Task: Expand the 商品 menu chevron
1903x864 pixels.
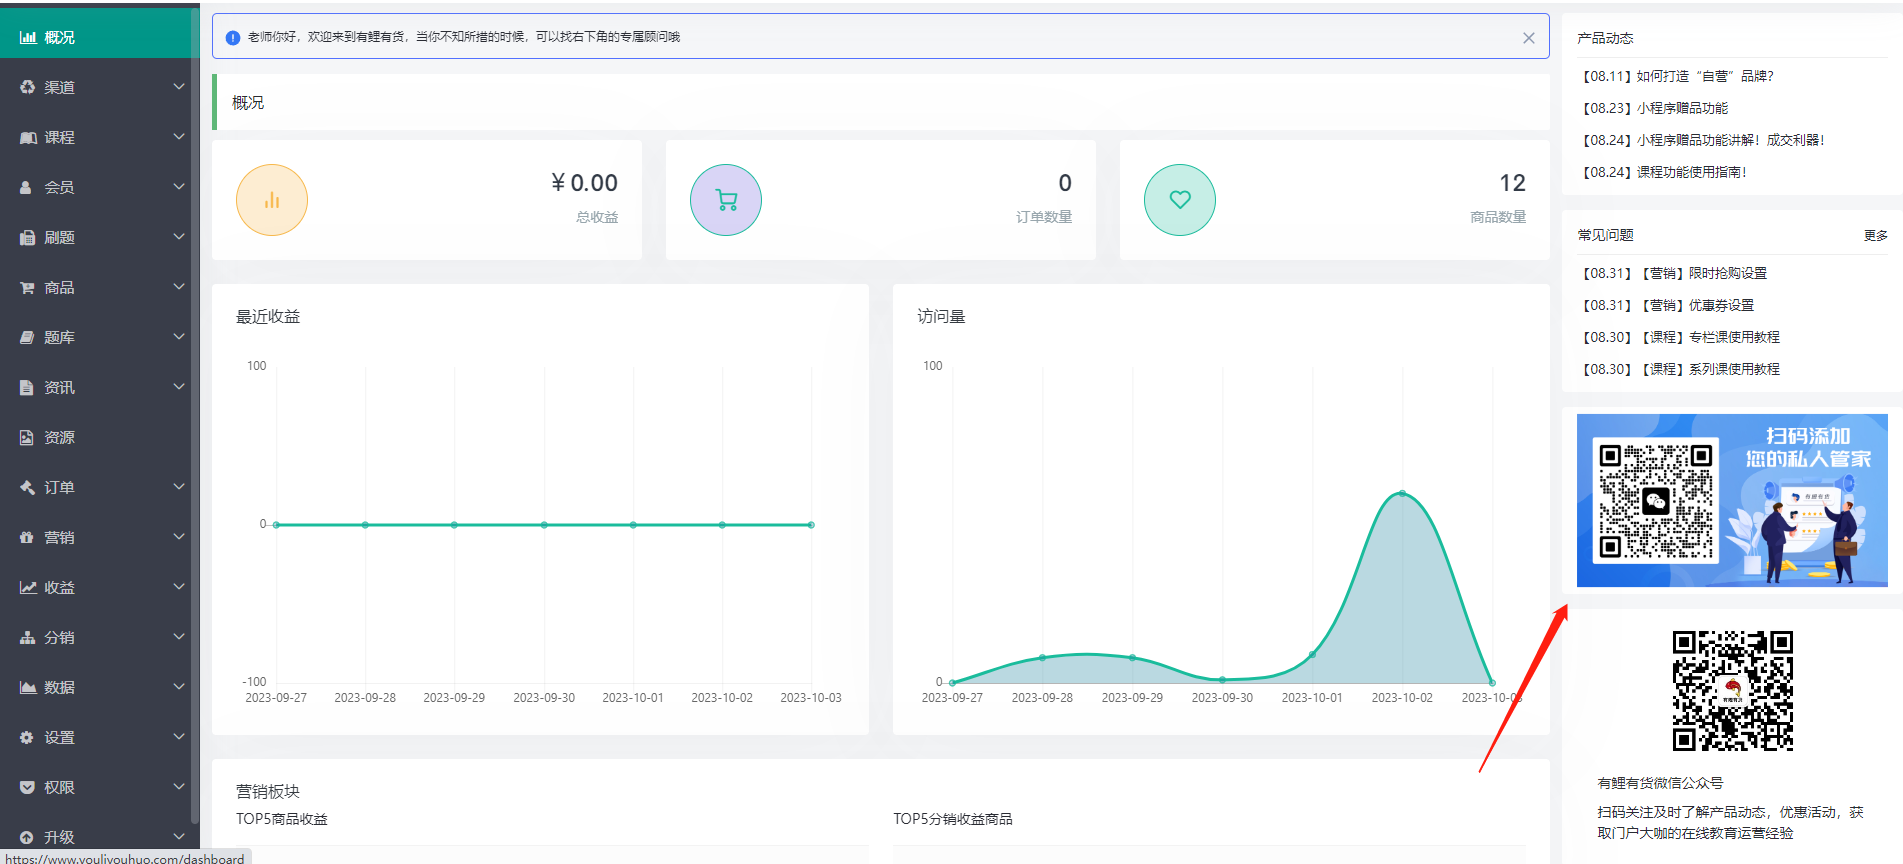Action: pos(179,287)
